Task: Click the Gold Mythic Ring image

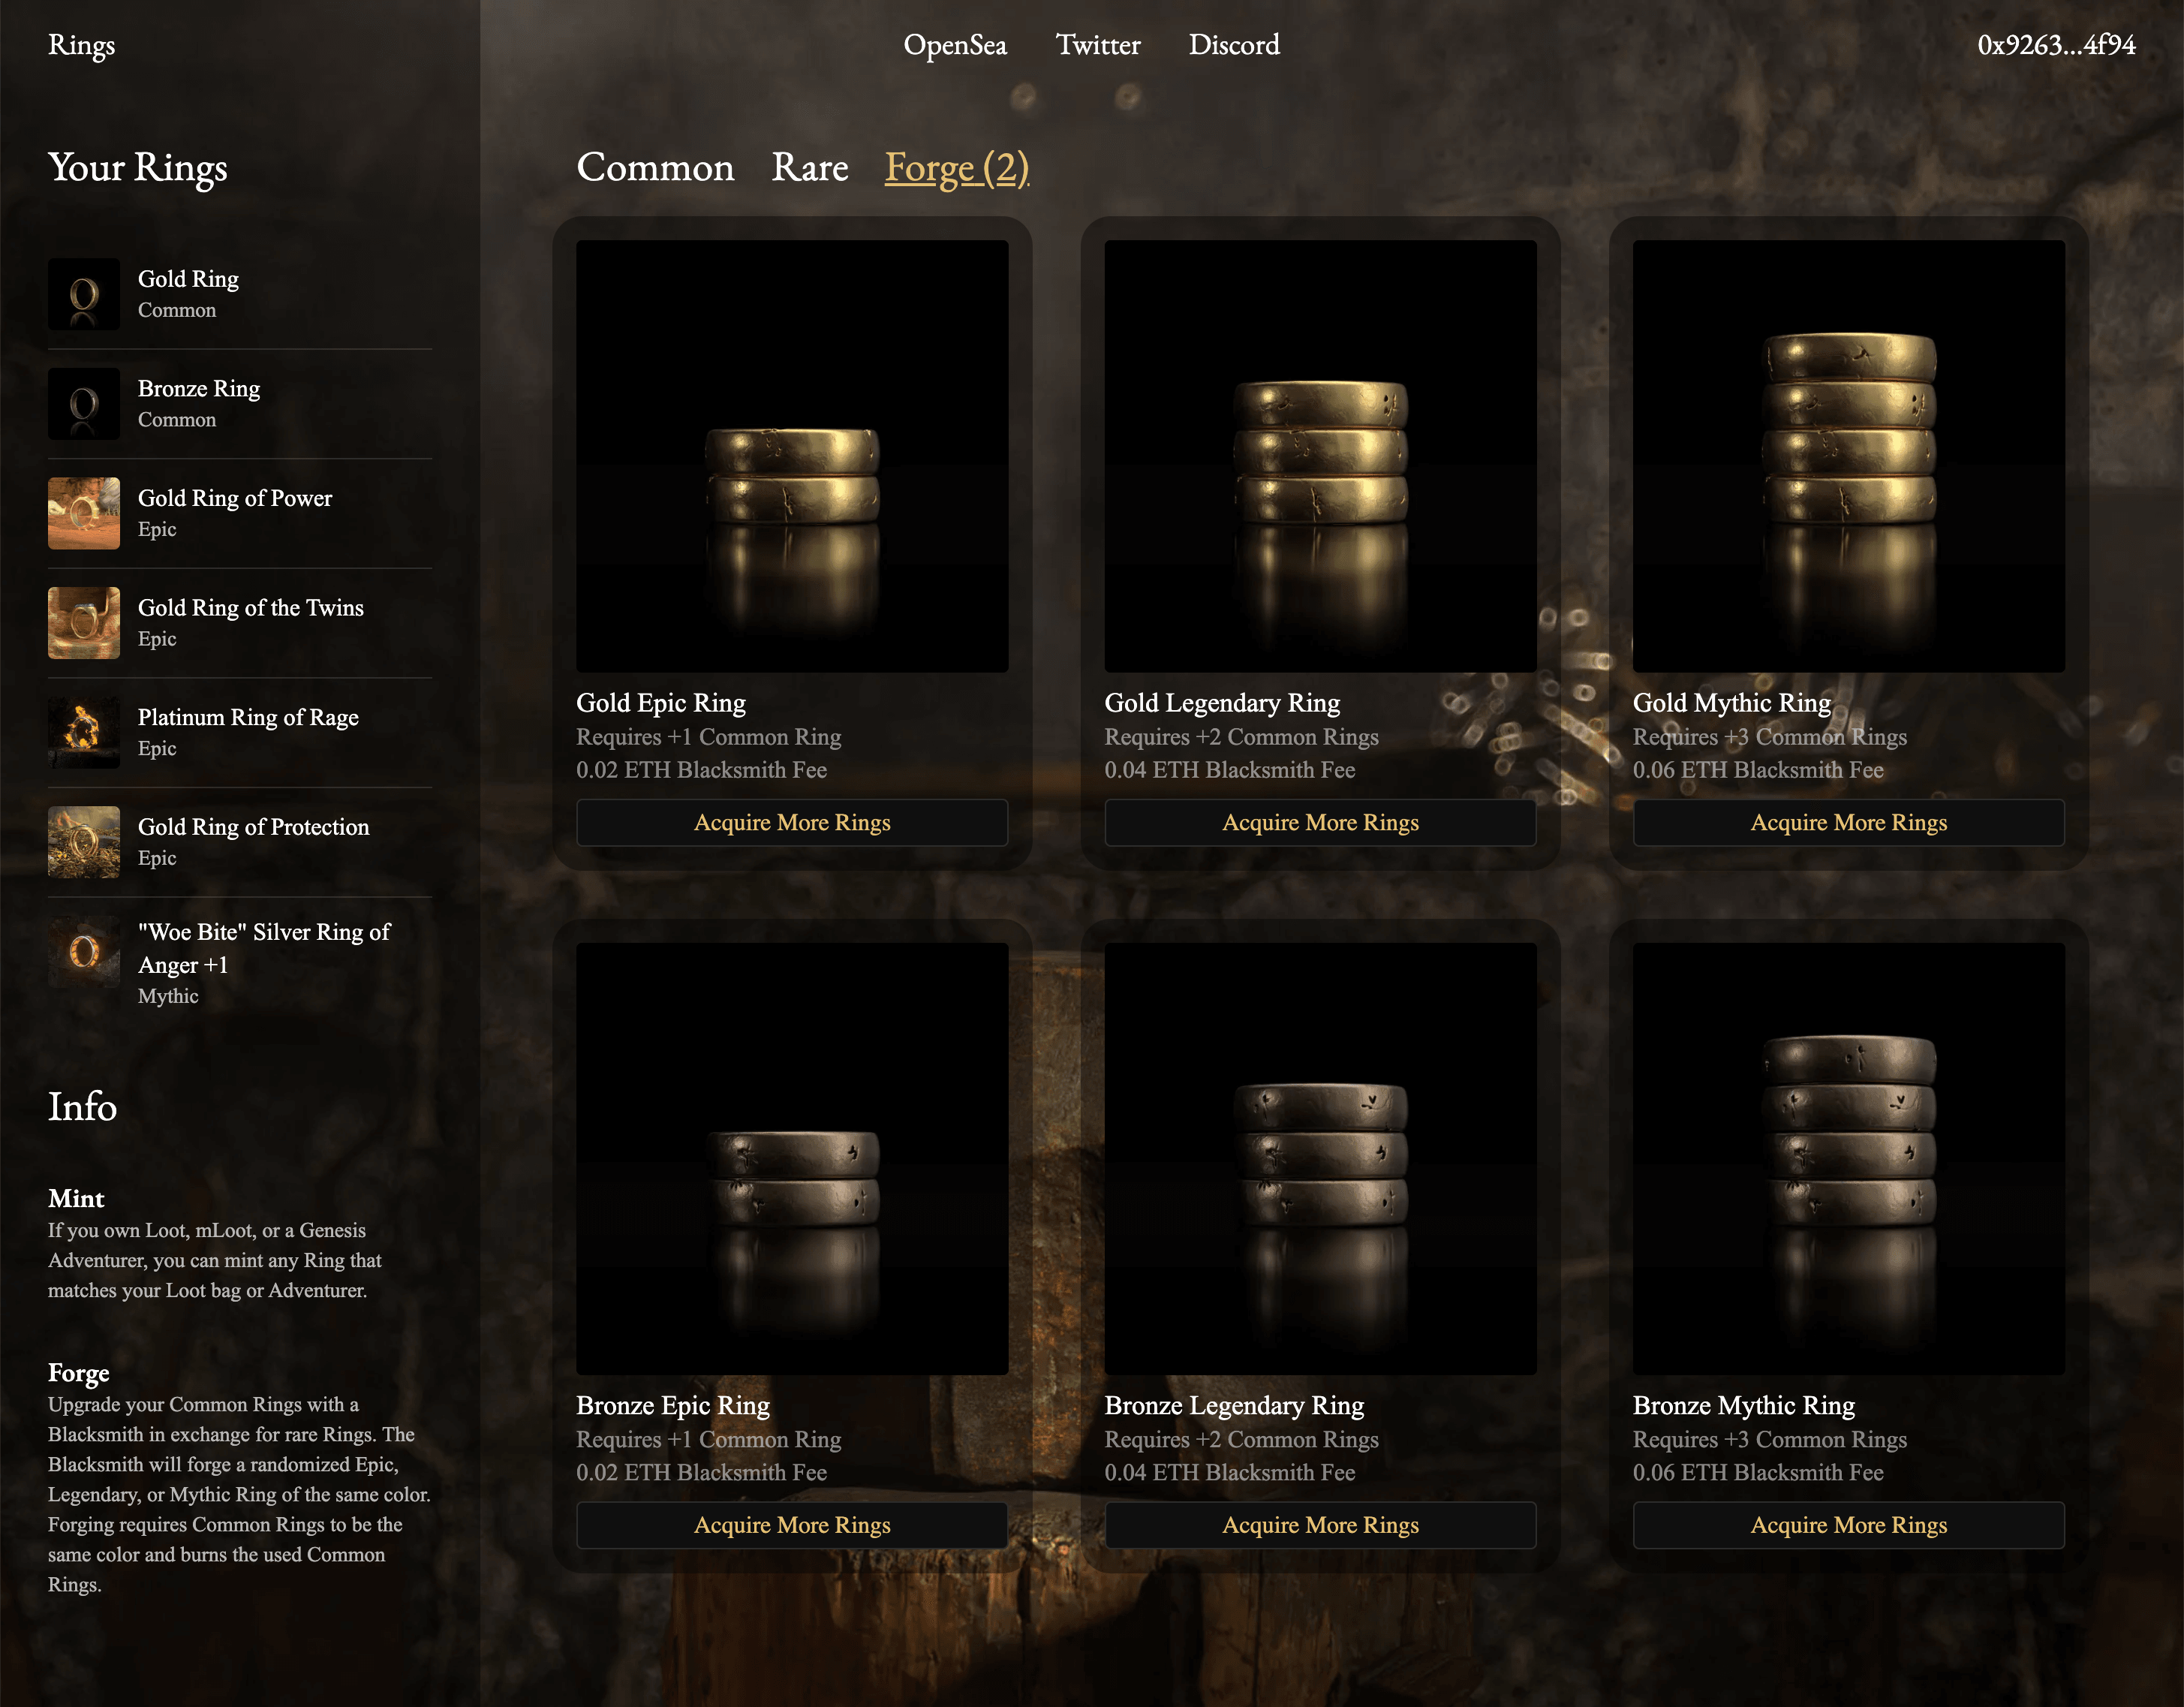Action: pyautogui.click(x=1849, y=456)
